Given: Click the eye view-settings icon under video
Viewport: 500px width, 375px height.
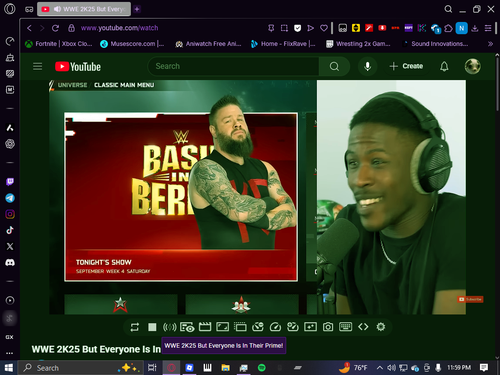Looking at the screenshot, I should click(x=187, y=327).
